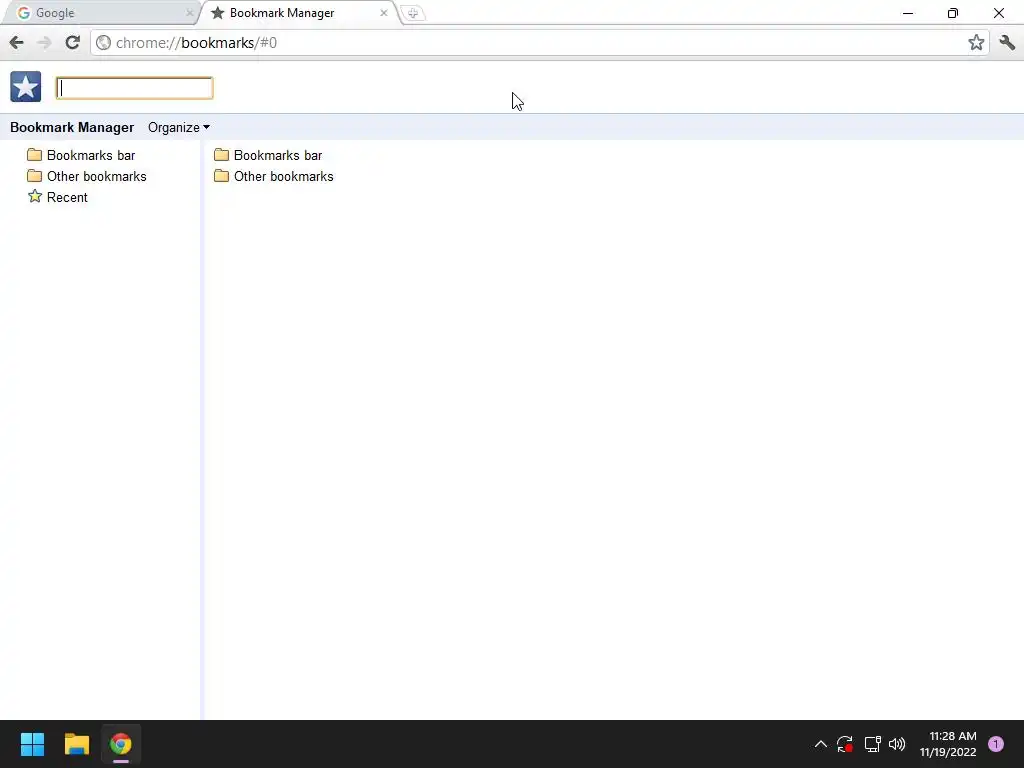
Task: Click the Other bookmarks folder icon in the tree
Action: click(x=35, y=176)
